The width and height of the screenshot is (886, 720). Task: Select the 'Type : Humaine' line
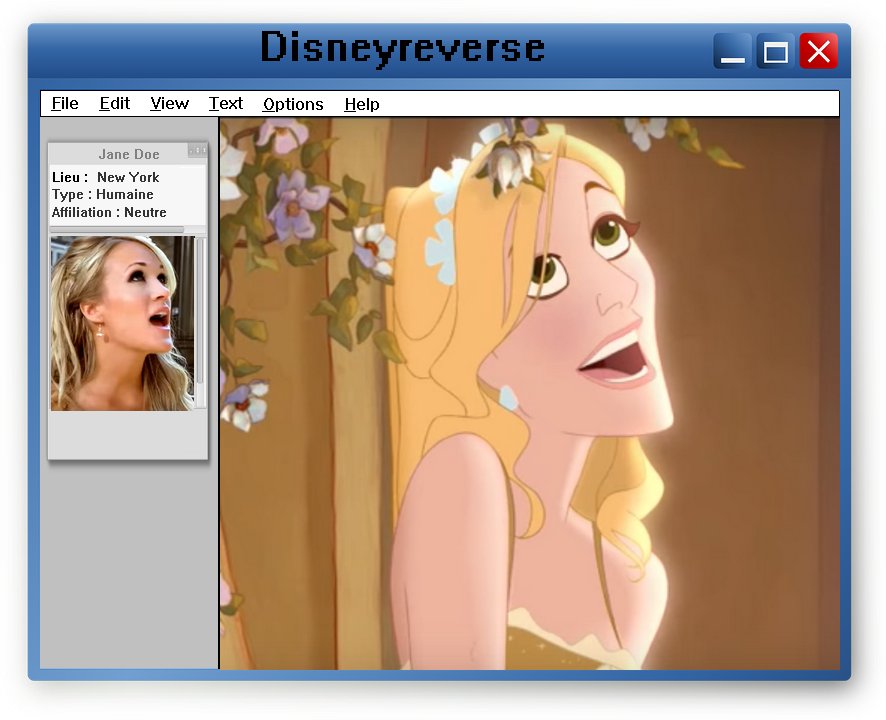pos(102,194)
